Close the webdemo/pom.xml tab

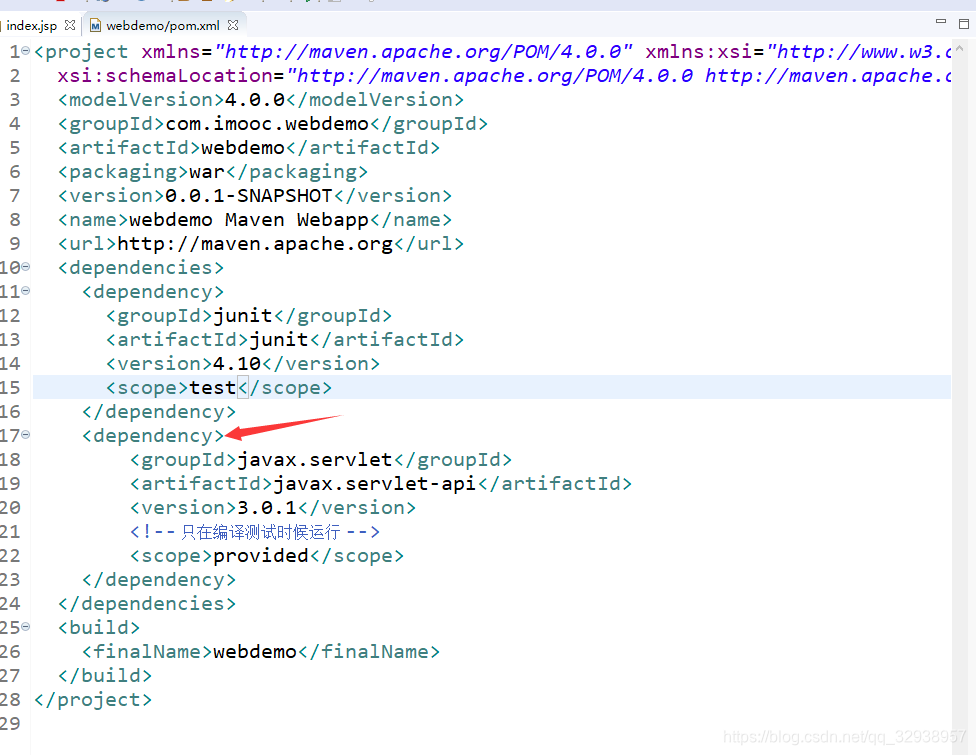(x=233, y=26)
